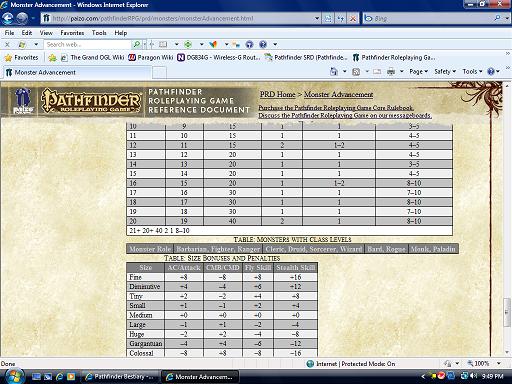Stop loading the page

click(x=353, y=18)
